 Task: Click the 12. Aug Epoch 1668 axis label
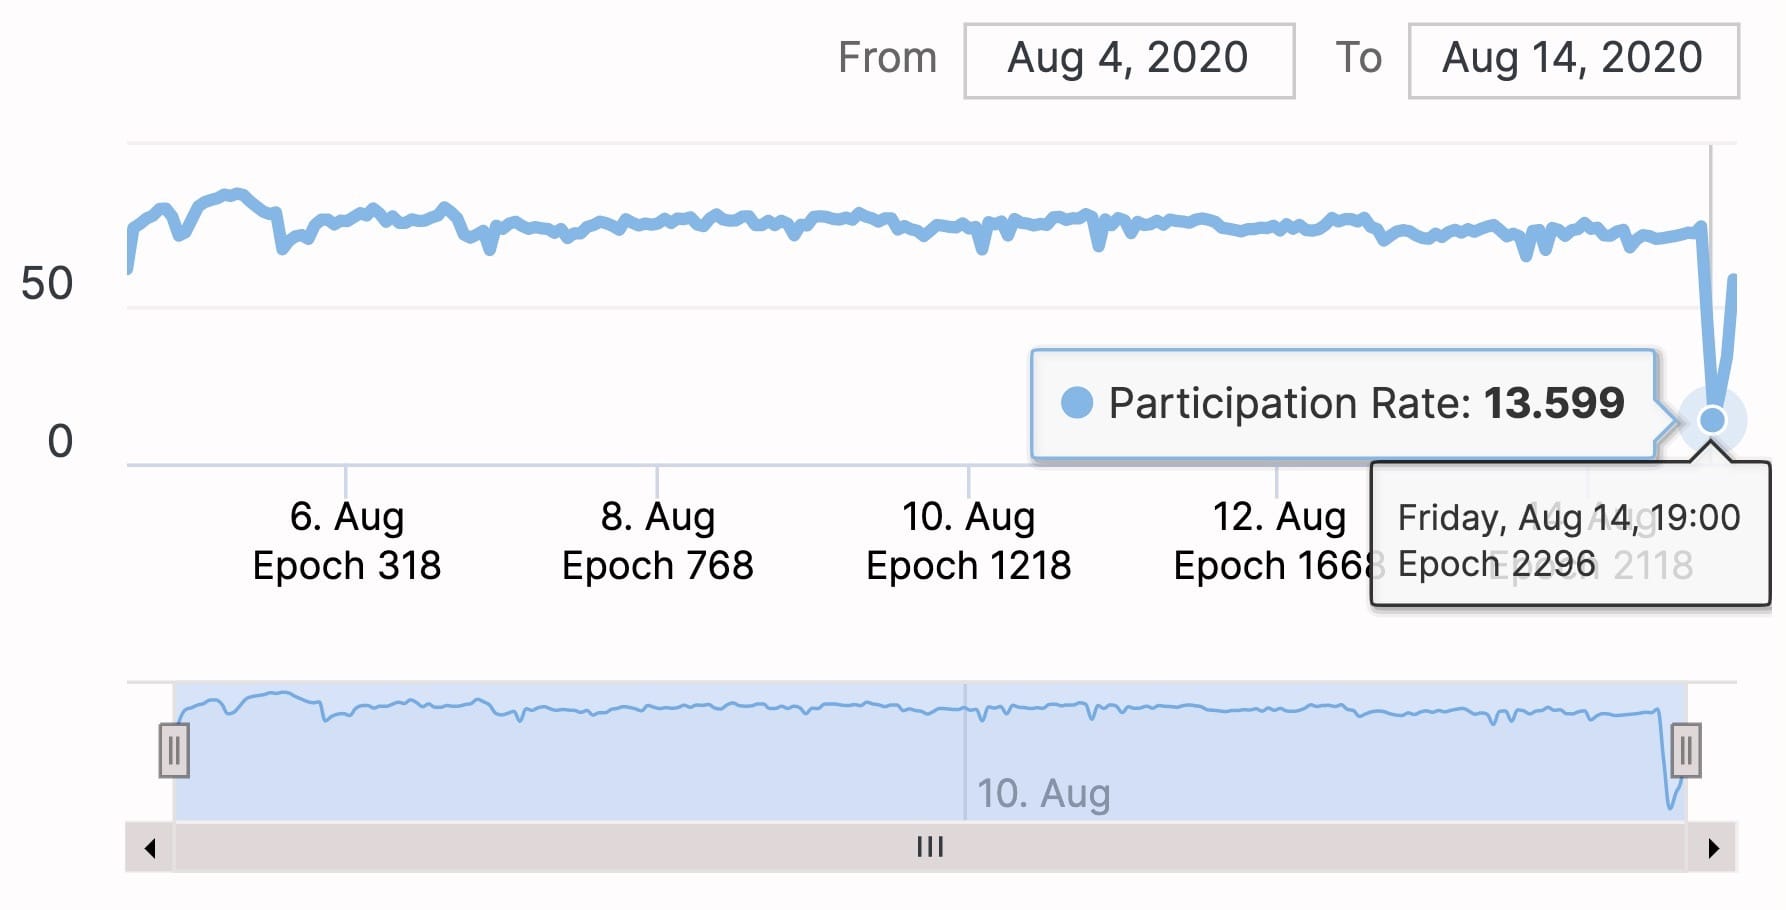pos(1277,540)
